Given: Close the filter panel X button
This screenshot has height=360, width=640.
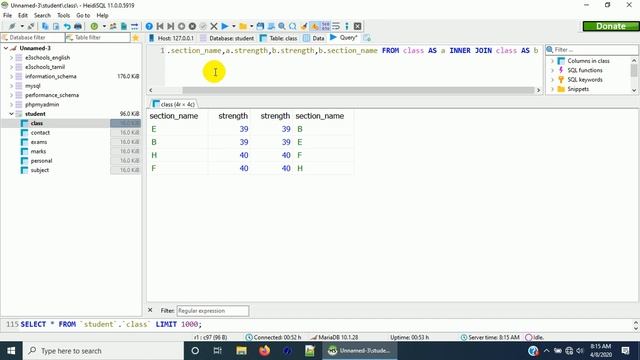Looking at the screenshot, I should [150, 310].
